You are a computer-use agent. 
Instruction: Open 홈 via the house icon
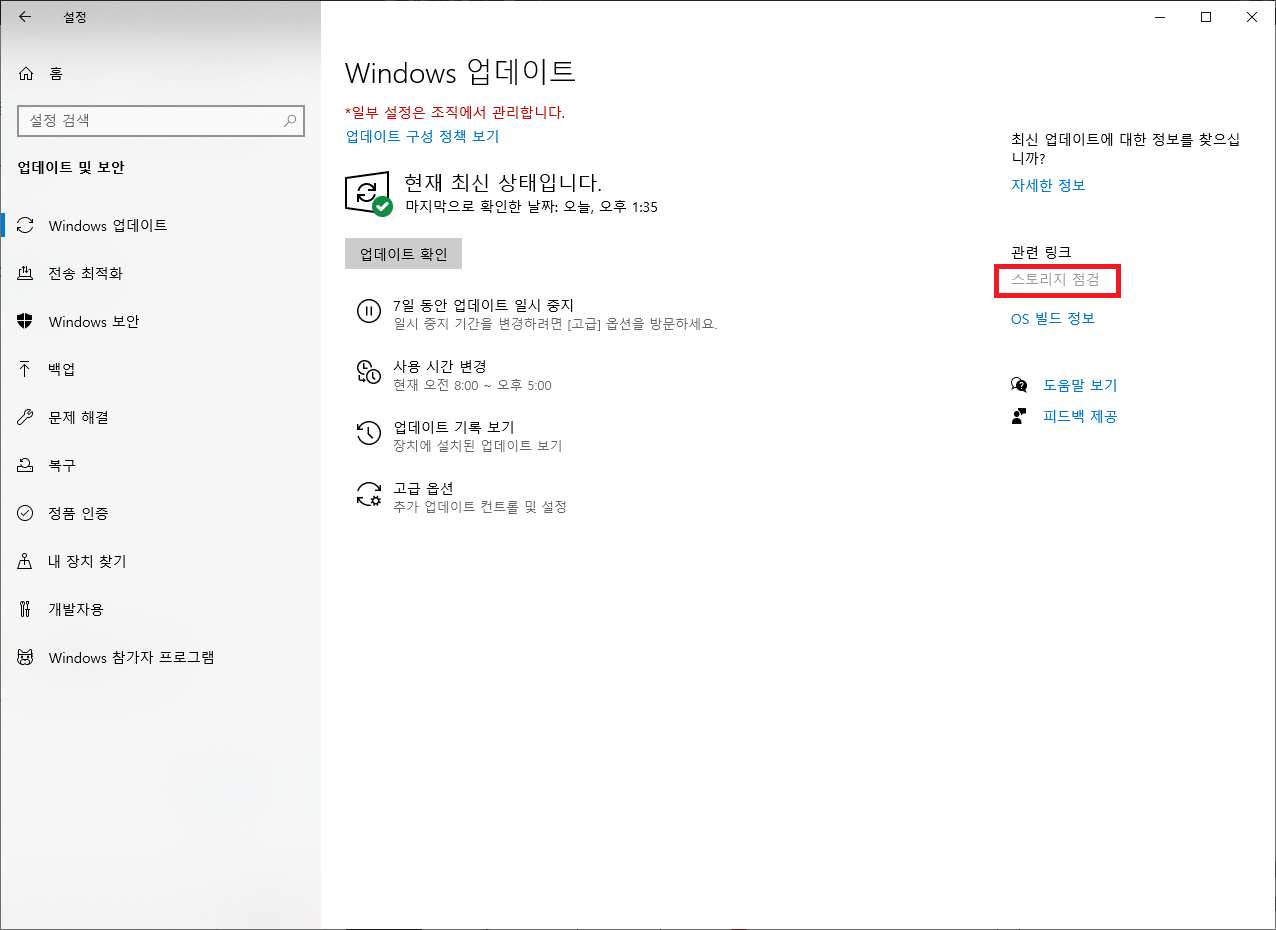[27, 74]
